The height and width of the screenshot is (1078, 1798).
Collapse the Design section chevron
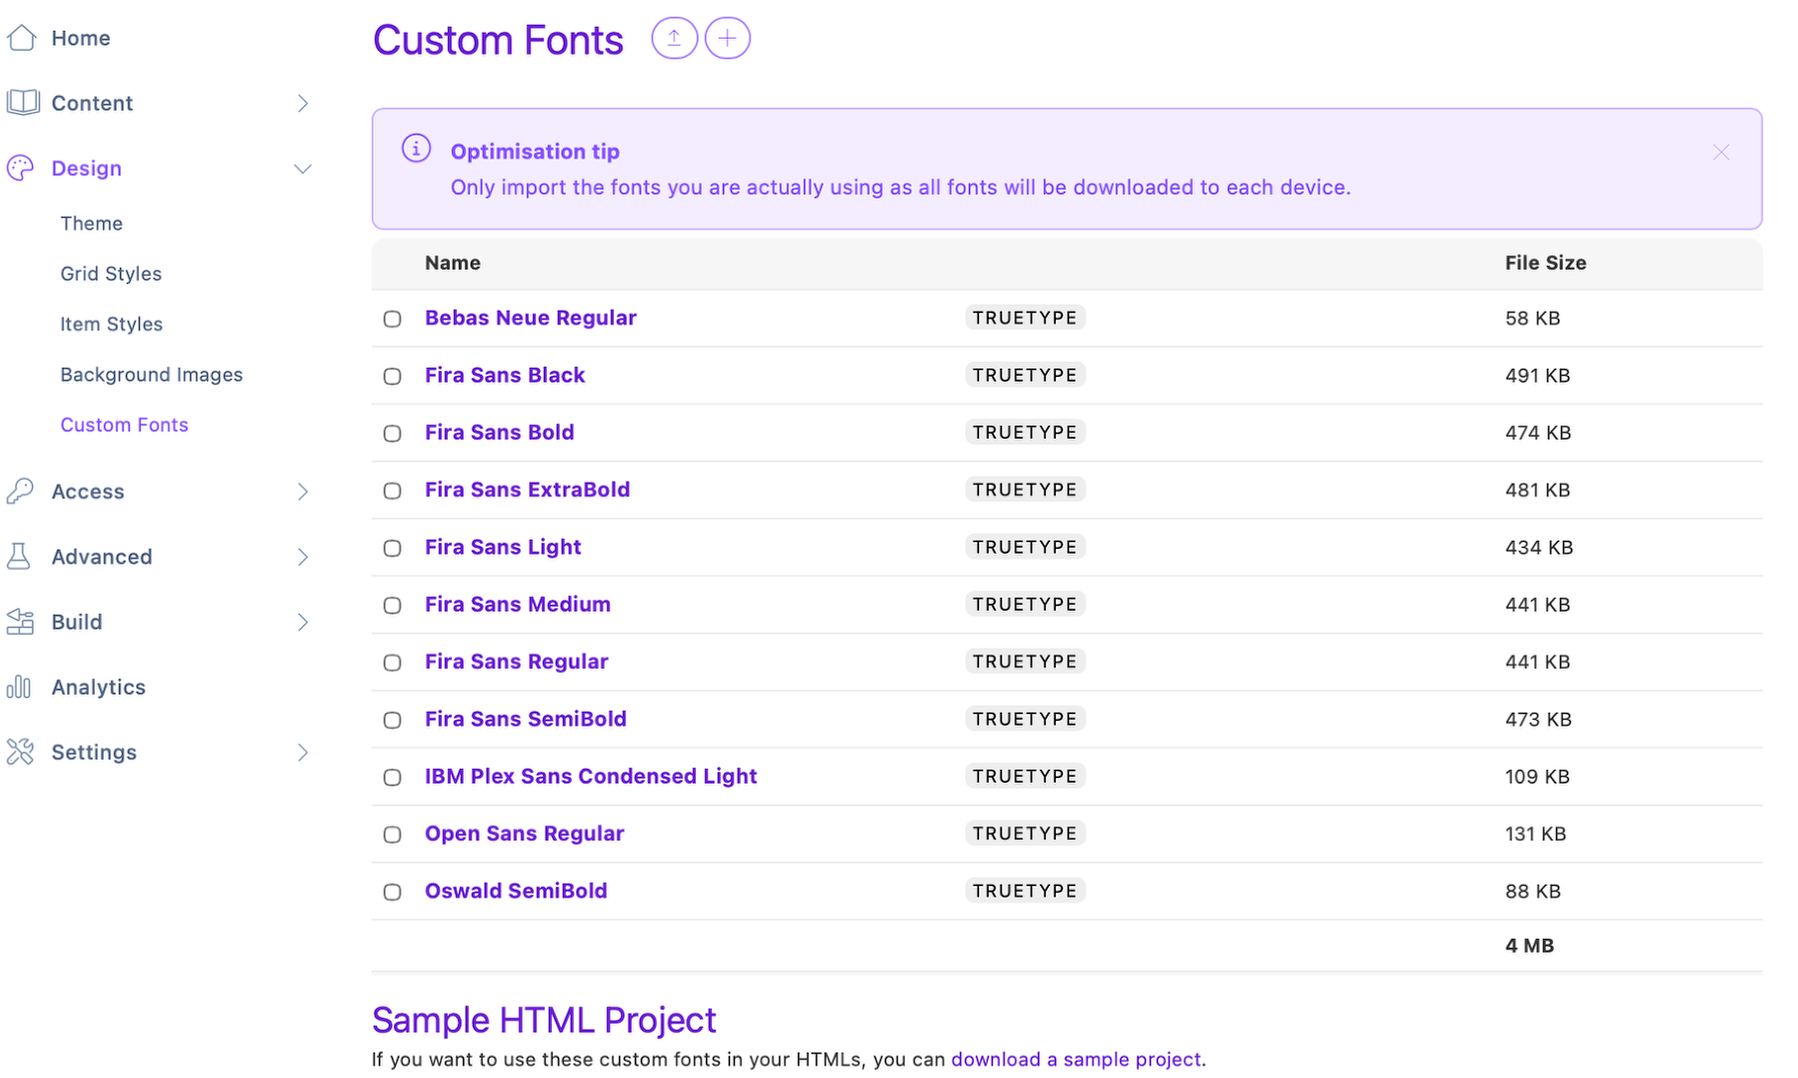coord(302,169)
